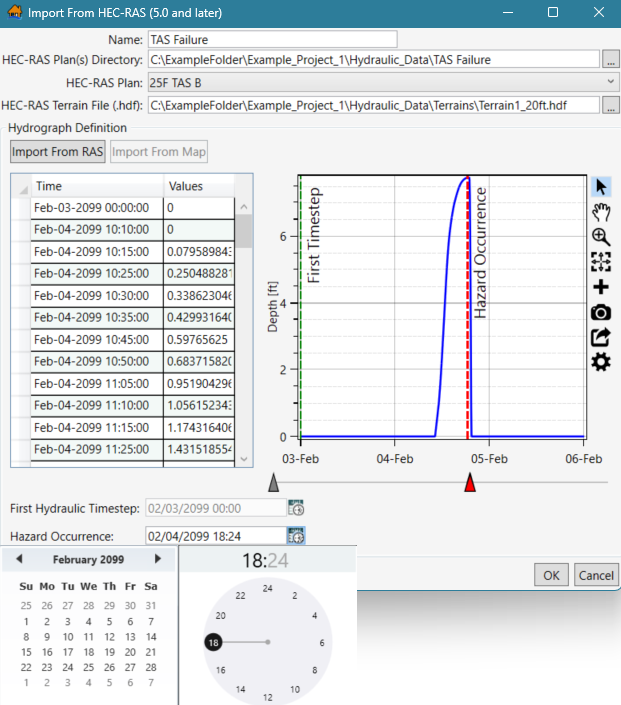Toggle the Hazard Occurrence calendar picker icon
621x705 pixels.
296,536
